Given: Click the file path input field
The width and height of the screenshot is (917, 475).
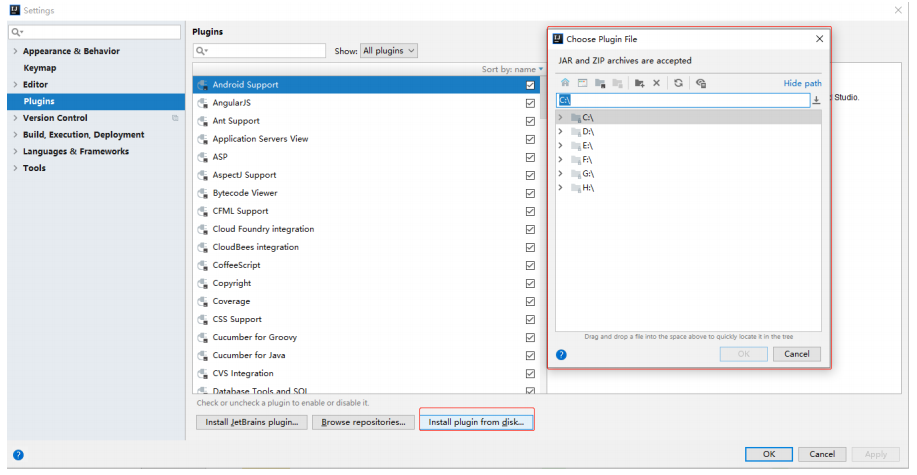Looking at the screenshot, I should [x=682, y=100].
